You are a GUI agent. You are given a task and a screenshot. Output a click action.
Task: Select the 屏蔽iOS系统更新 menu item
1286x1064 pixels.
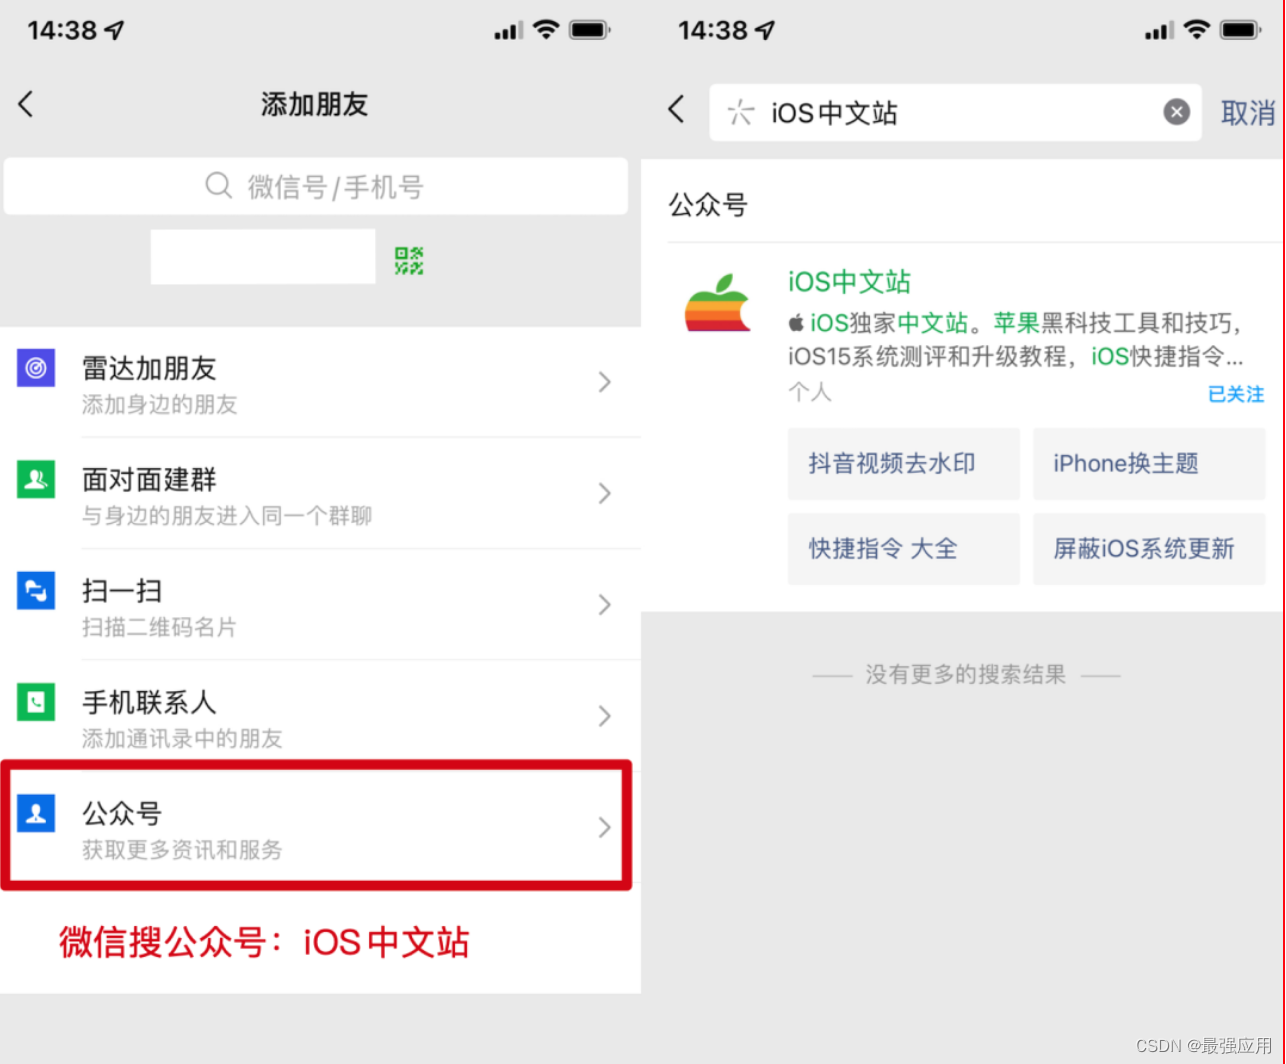(x=1149, y=549)
